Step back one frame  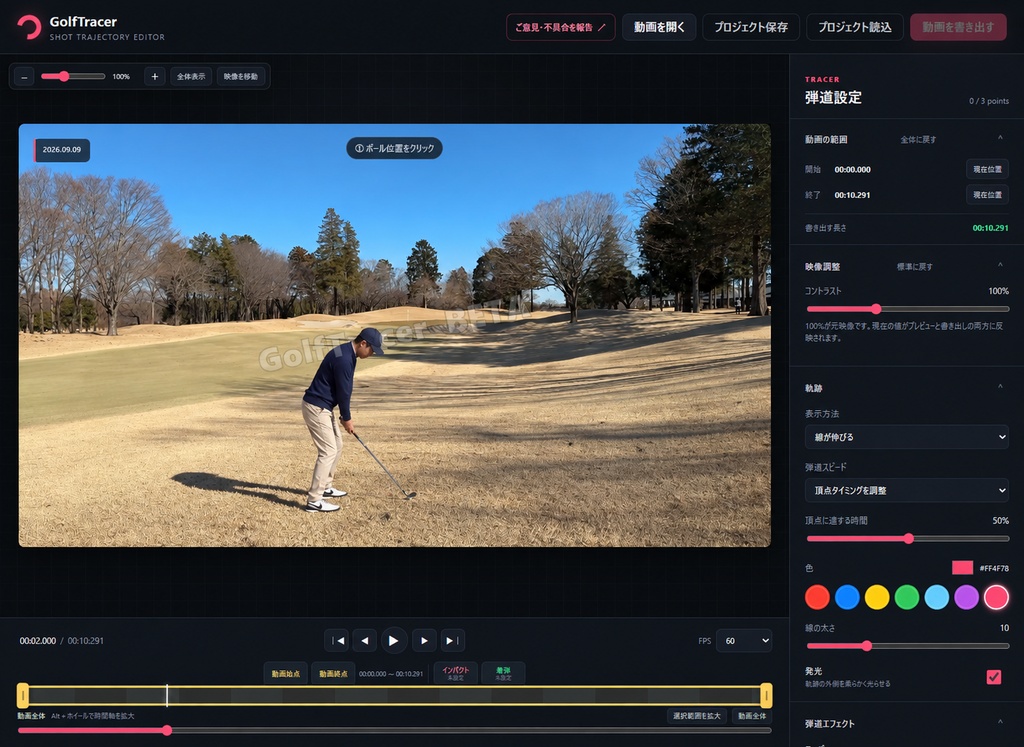[364, 641]
